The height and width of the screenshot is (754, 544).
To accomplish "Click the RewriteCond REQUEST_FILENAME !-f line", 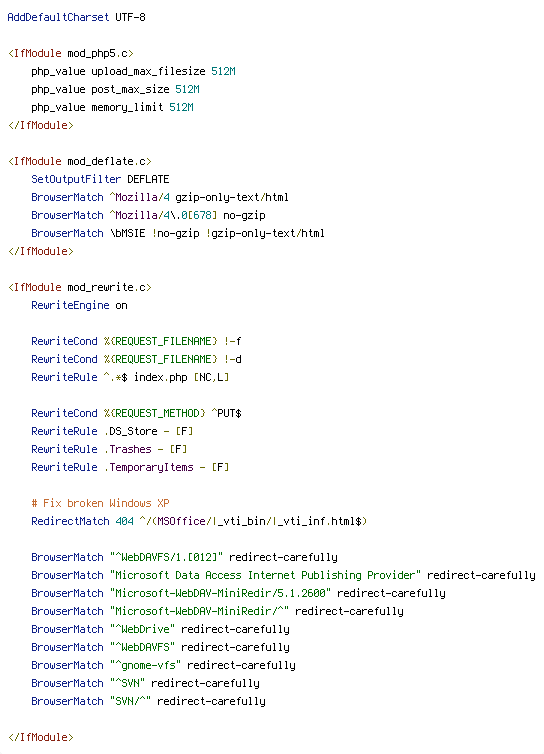I will click(x=136, y=341).
